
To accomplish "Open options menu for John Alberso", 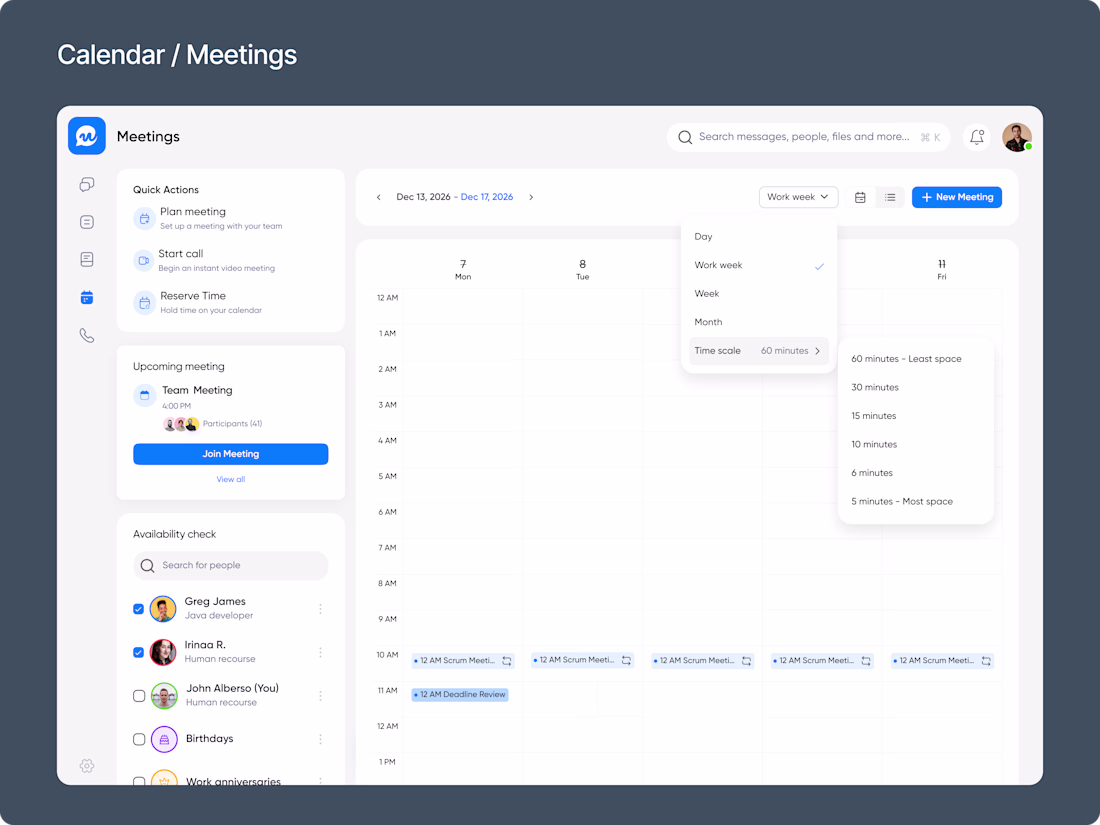I will pos(321,696).
